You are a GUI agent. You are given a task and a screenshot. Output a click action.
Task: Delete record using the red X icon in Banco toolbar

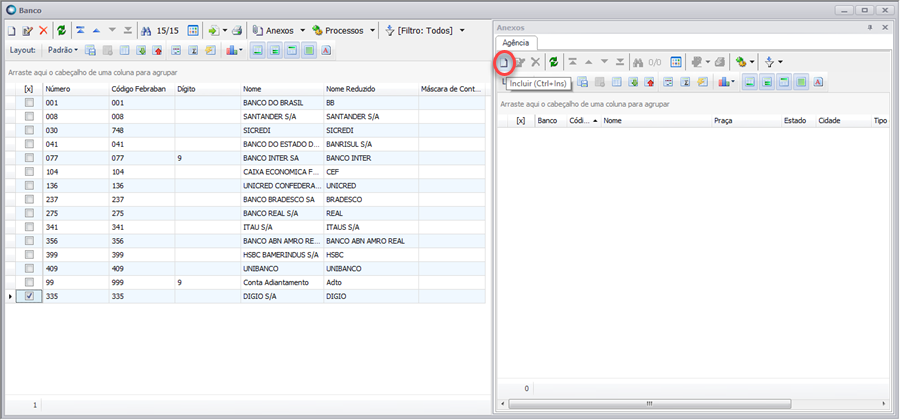click(43, 30)
